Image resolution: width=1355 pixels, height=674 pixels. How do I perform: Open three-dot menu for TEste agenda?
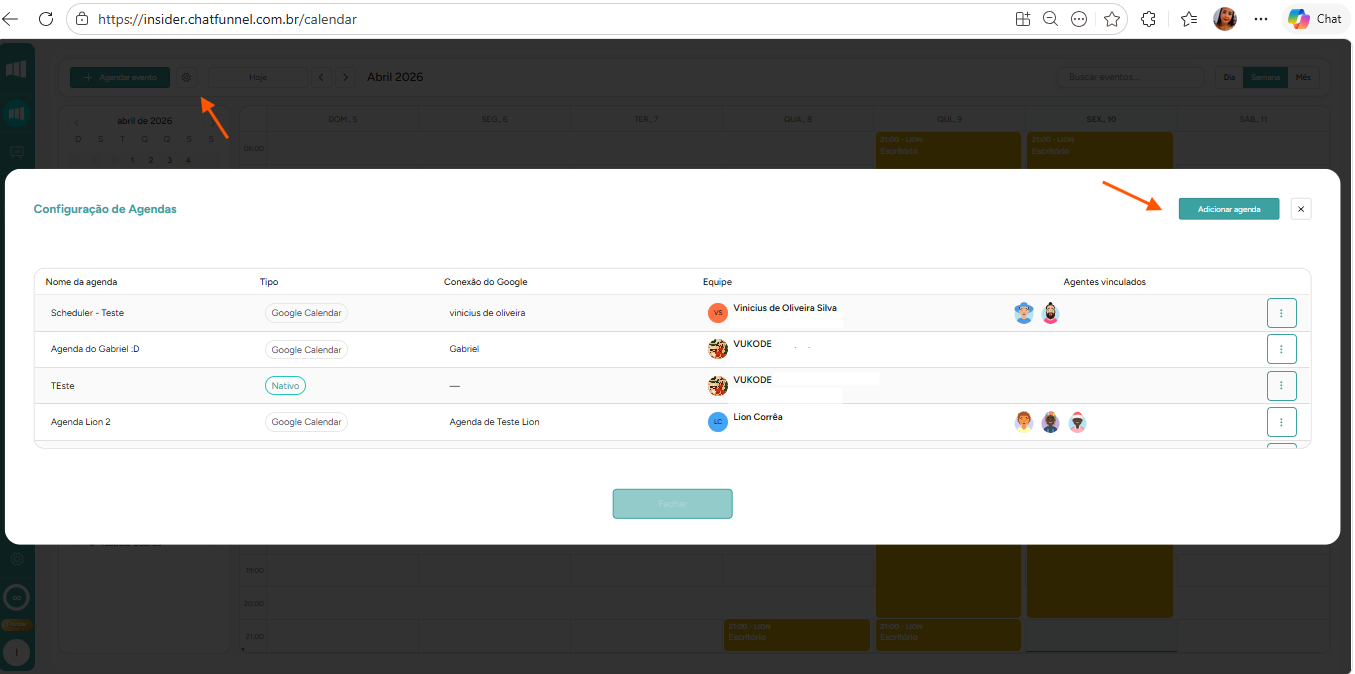[x=1281, y=385]
